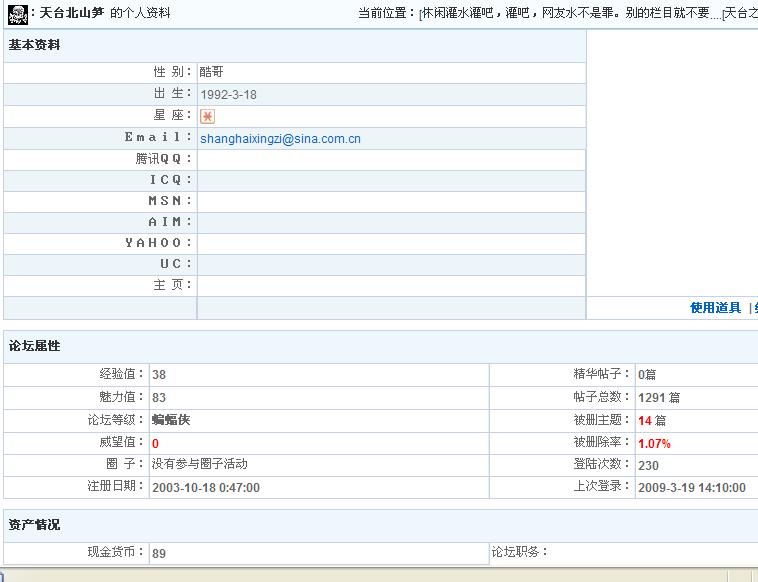Click the 出生 label
Viewport: 758px width, 582px height.
(x=173, y=93)
